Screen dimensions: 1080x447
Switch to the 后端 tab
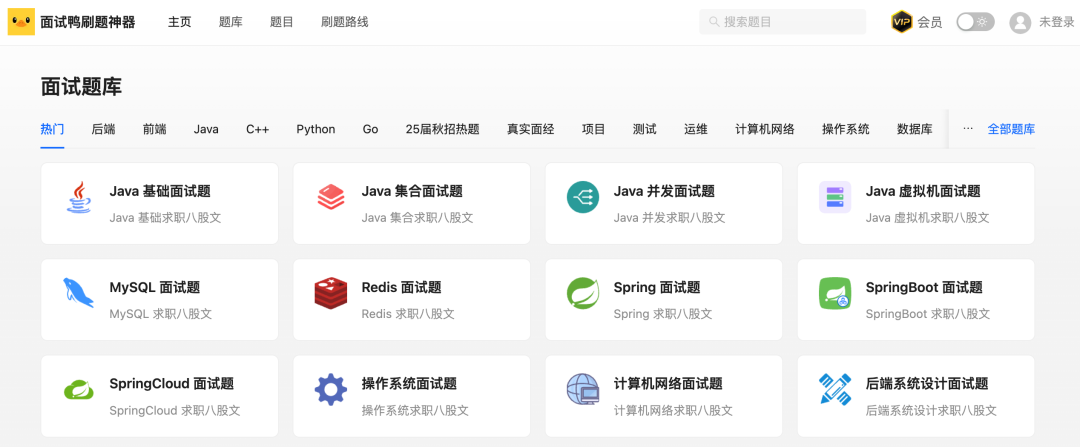[103, 129]
